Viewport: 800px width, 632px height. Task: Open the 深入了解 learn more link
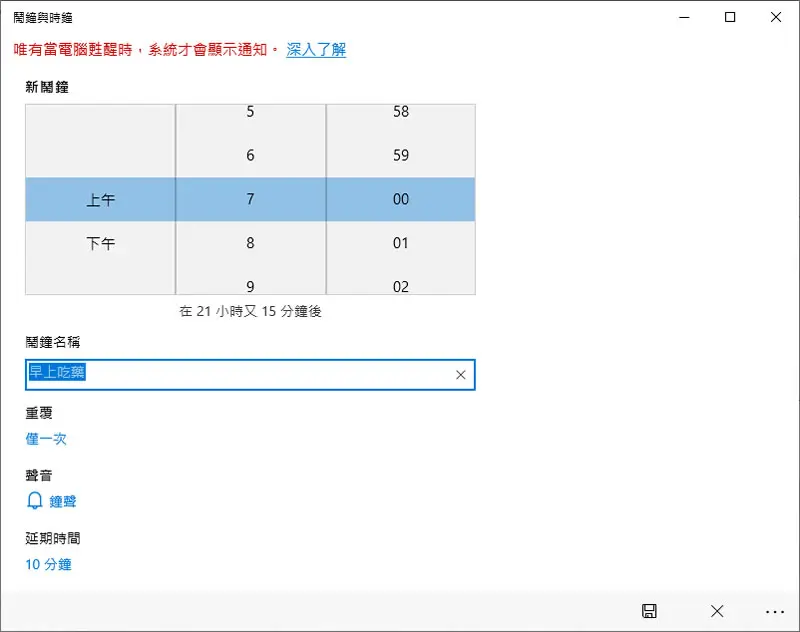[316, 49]
